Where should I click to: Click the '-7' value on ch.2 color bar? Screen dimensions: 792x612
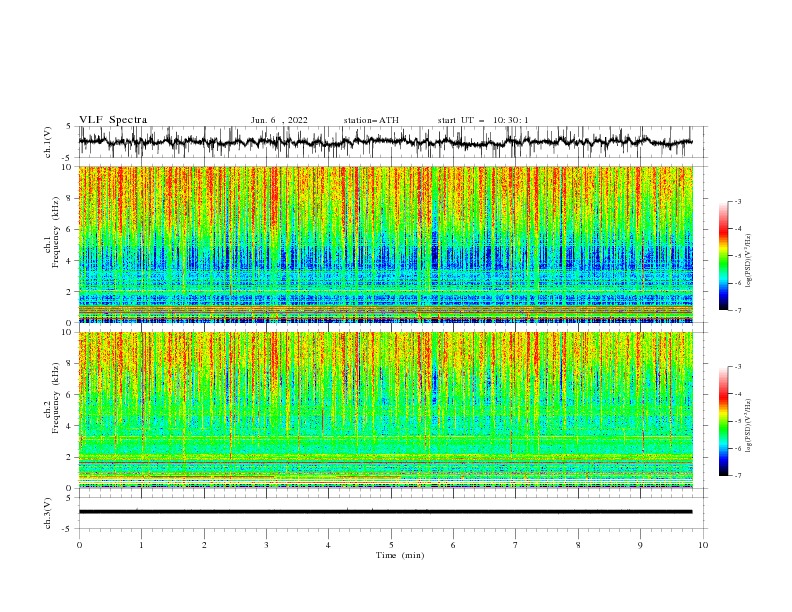point(737,476)
